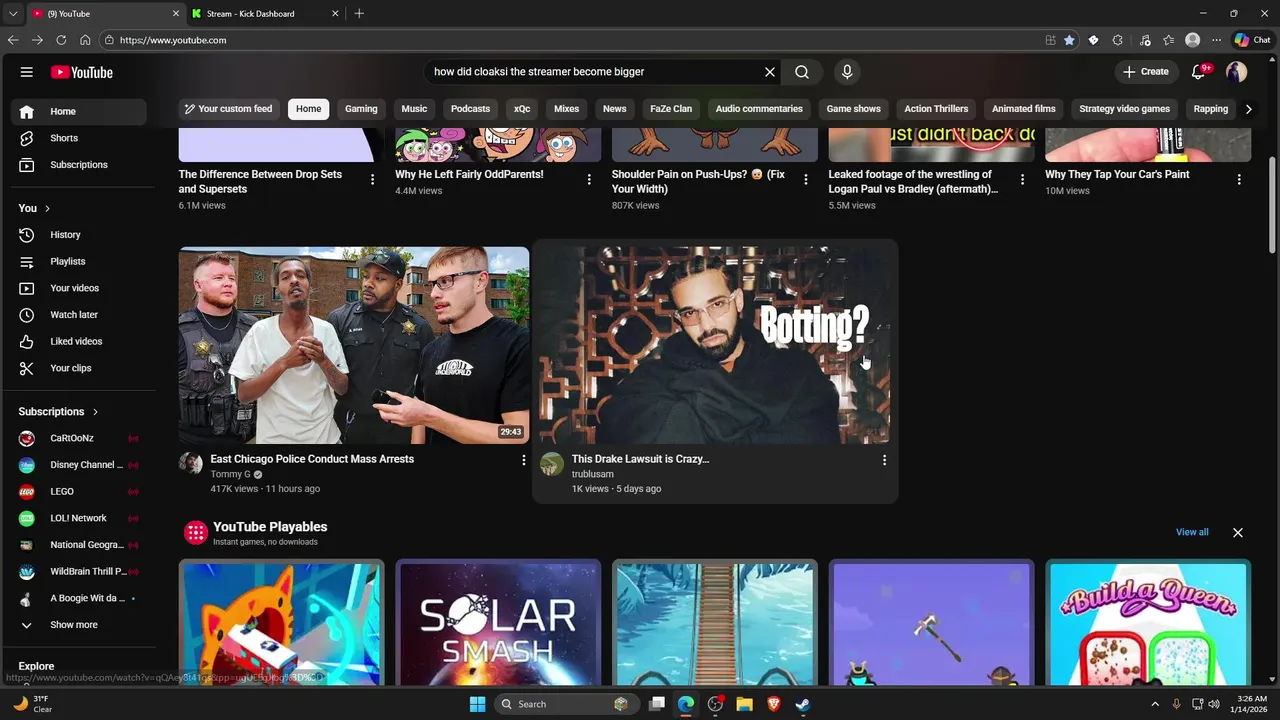Open the Build a Queen playable
Screen dimensions: 1280x720
point(1148,625)
